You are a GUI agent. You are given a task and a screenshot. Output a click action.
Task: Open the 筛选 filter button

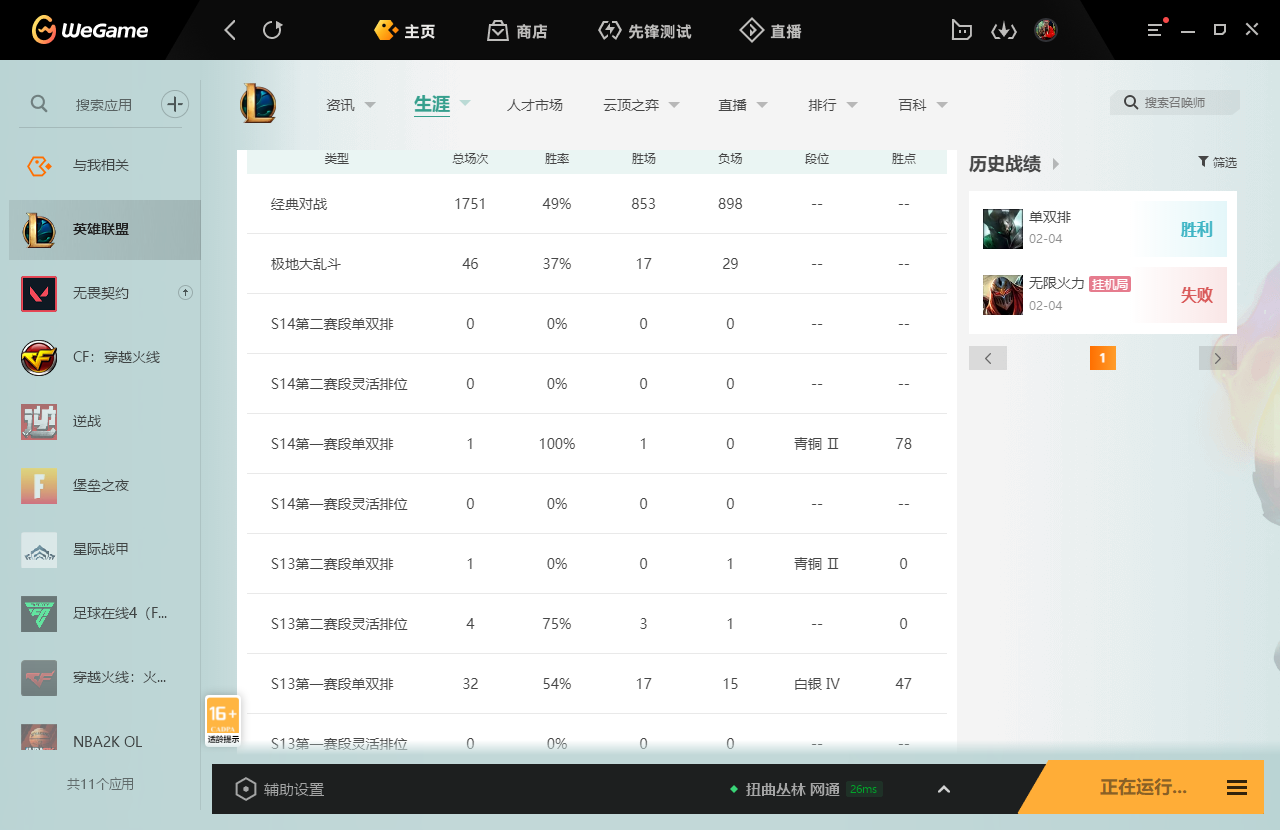pyautogui.click(x=1217, y=162)
